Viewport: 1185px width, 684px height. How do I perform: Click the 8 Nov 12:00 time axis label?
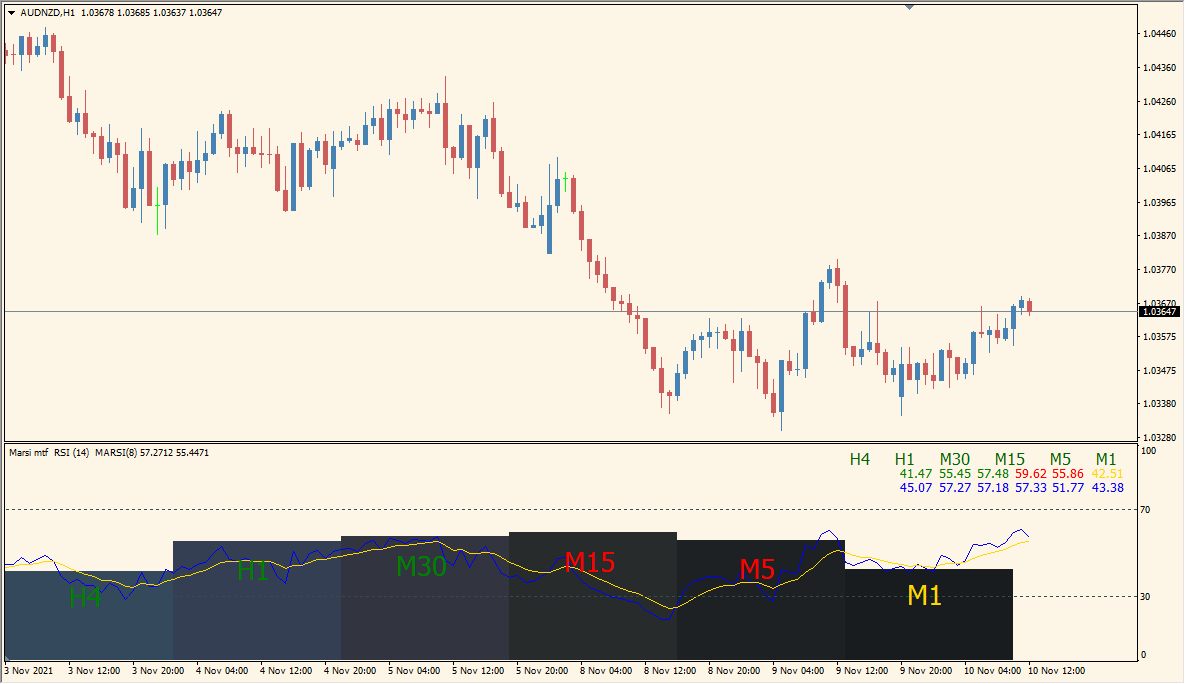click(670, 670)
